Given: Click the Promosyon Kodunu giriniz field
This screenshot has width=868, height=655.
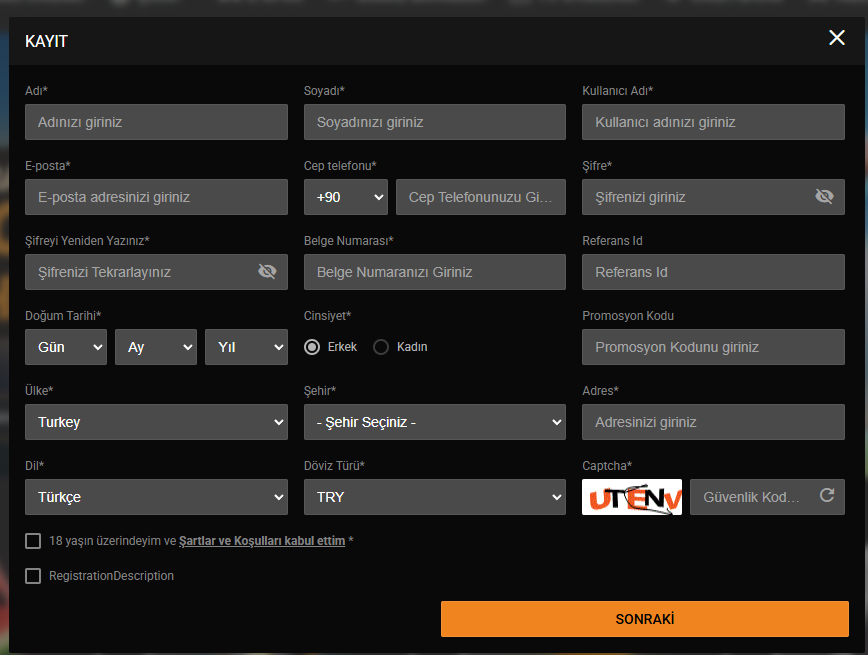Looking at the screenshot, I should coord(713,347).
